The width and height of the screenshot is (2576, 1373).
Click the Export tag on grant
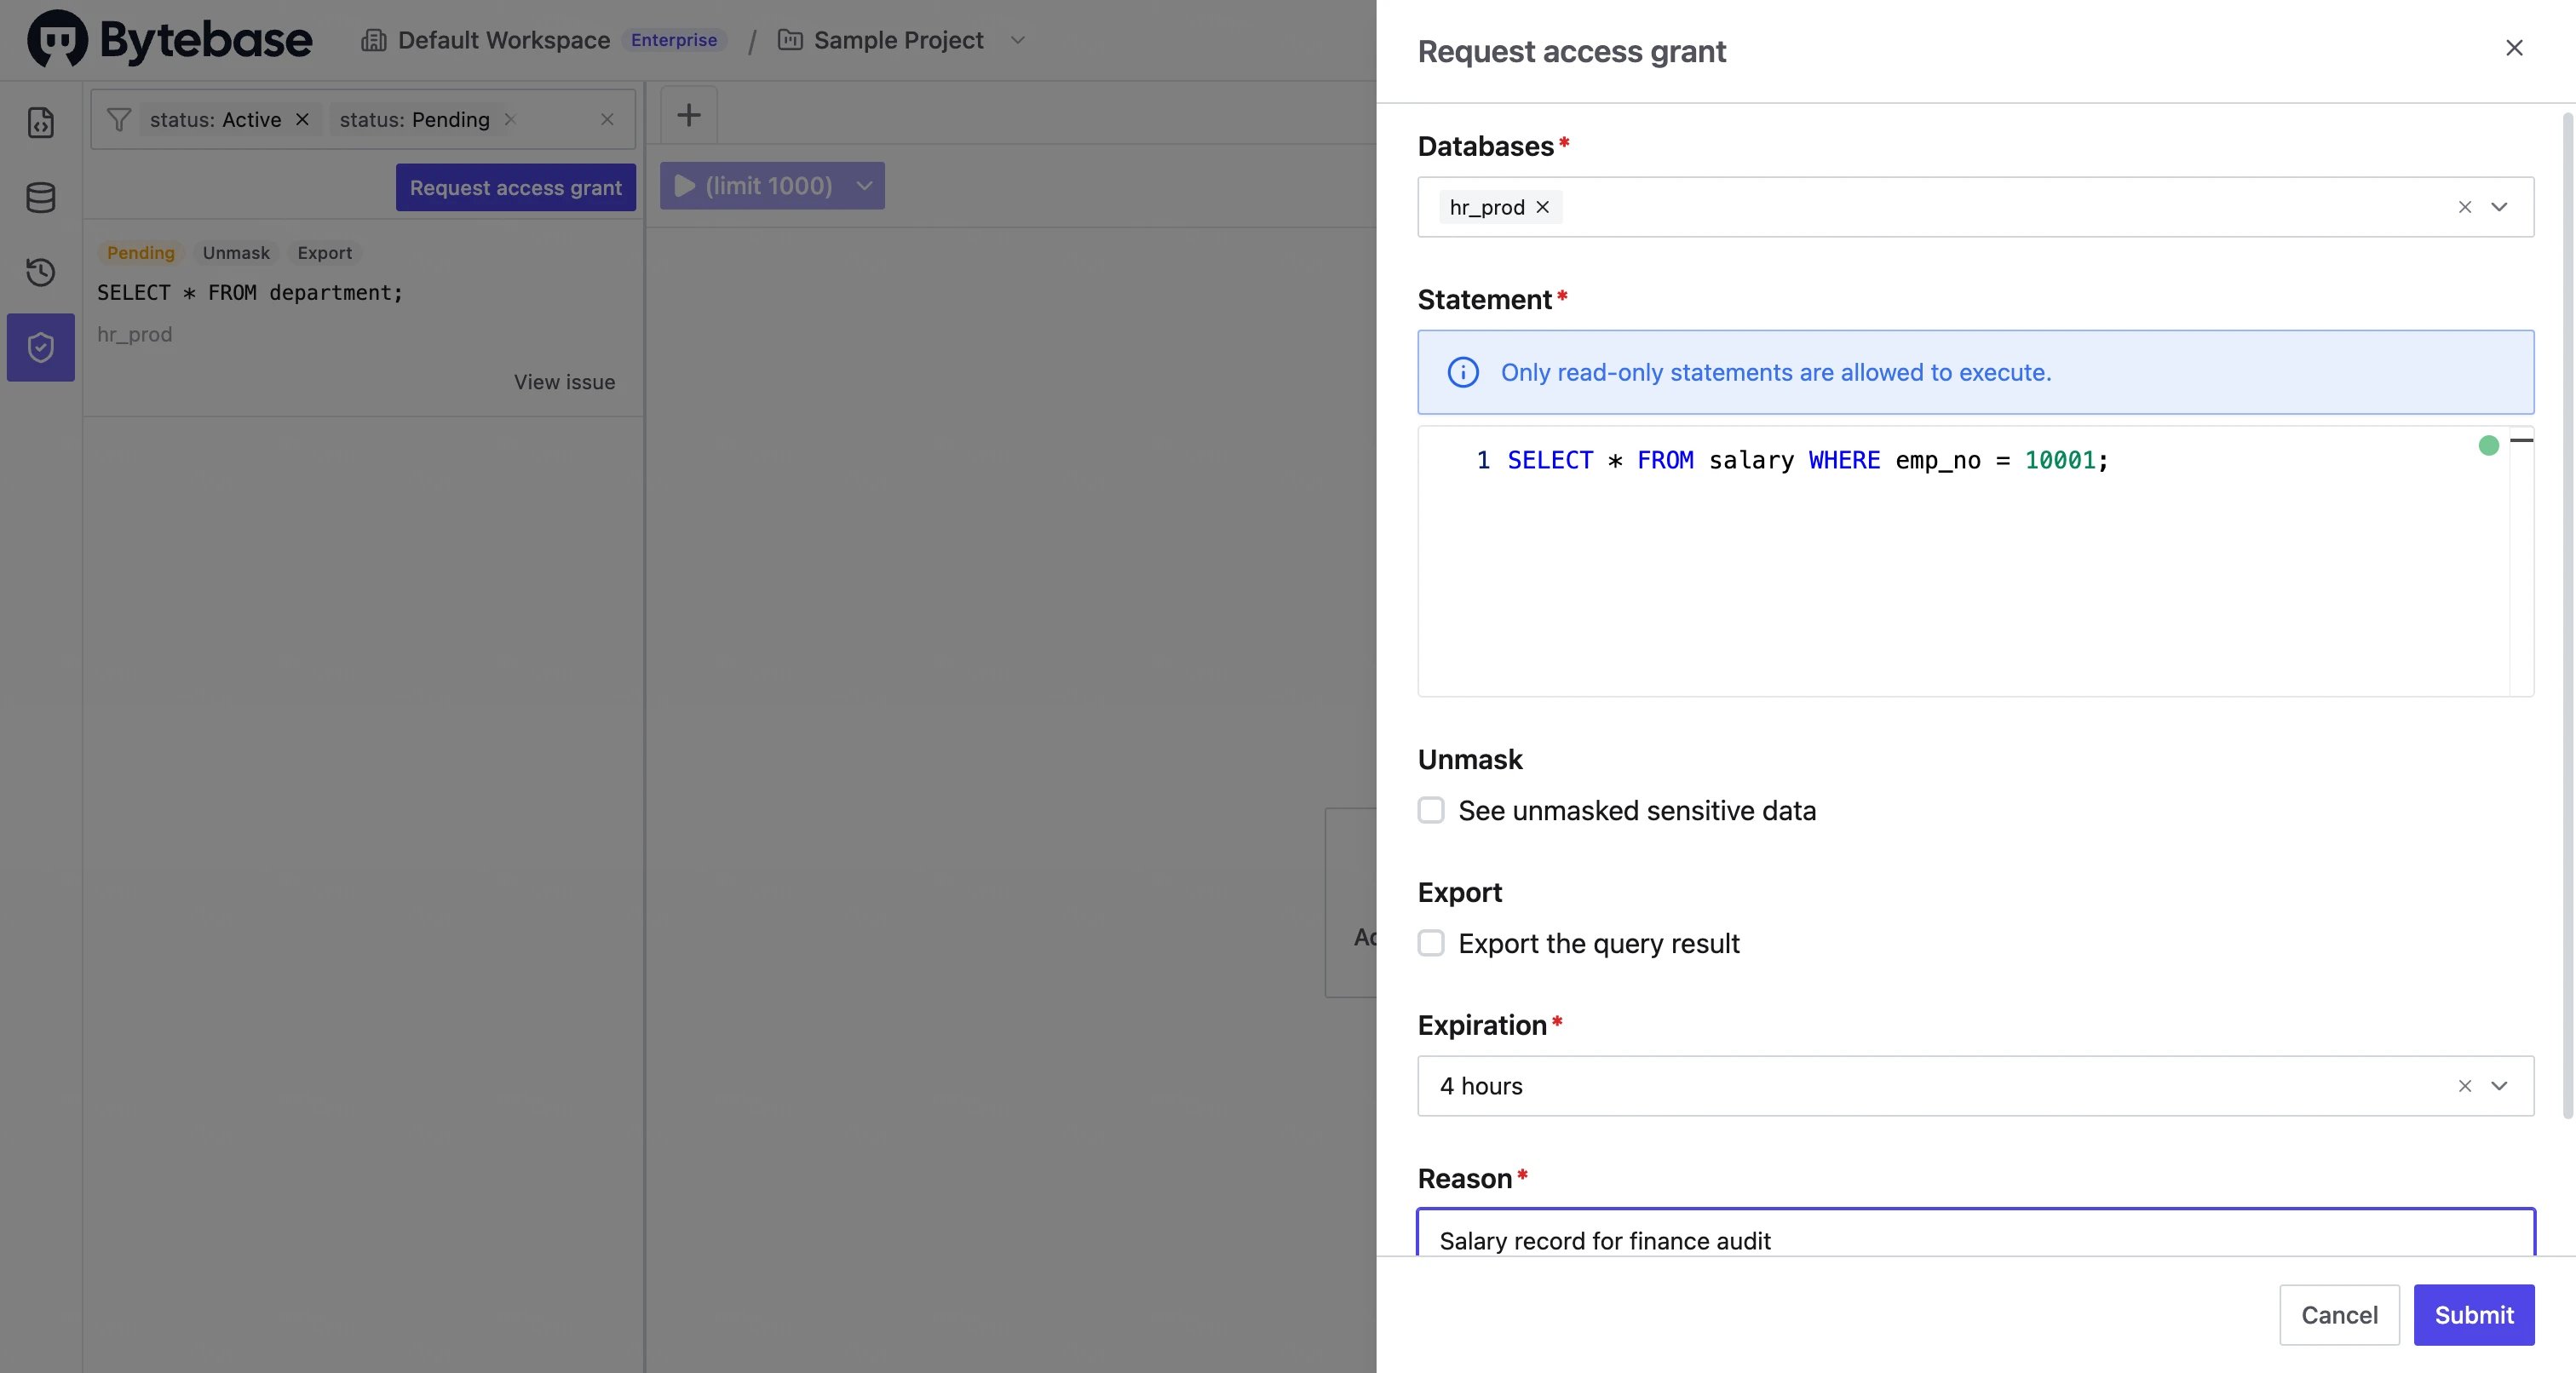tap(324, 253)
